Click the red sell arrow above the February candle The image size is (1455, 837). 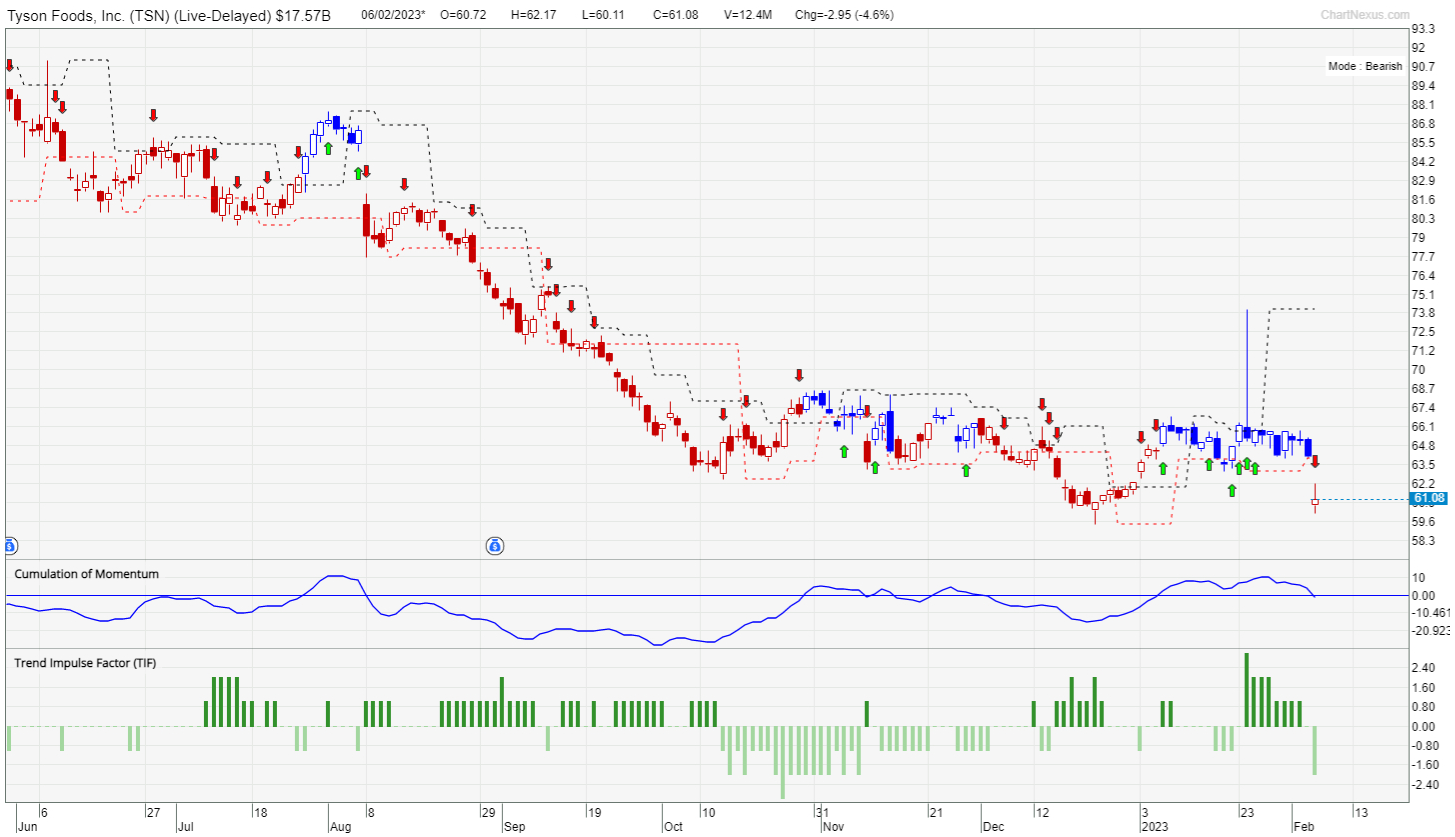coord(1316,461)
